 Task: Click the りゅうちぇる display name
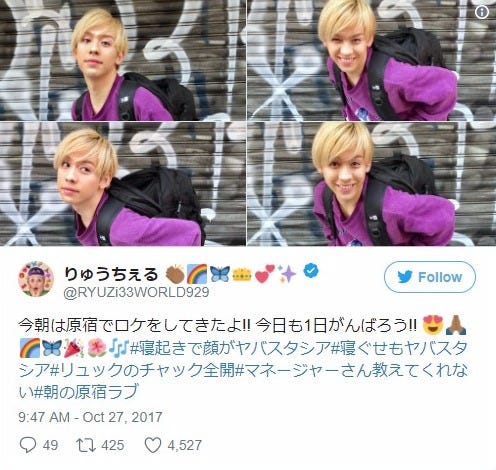pos(111,275)
